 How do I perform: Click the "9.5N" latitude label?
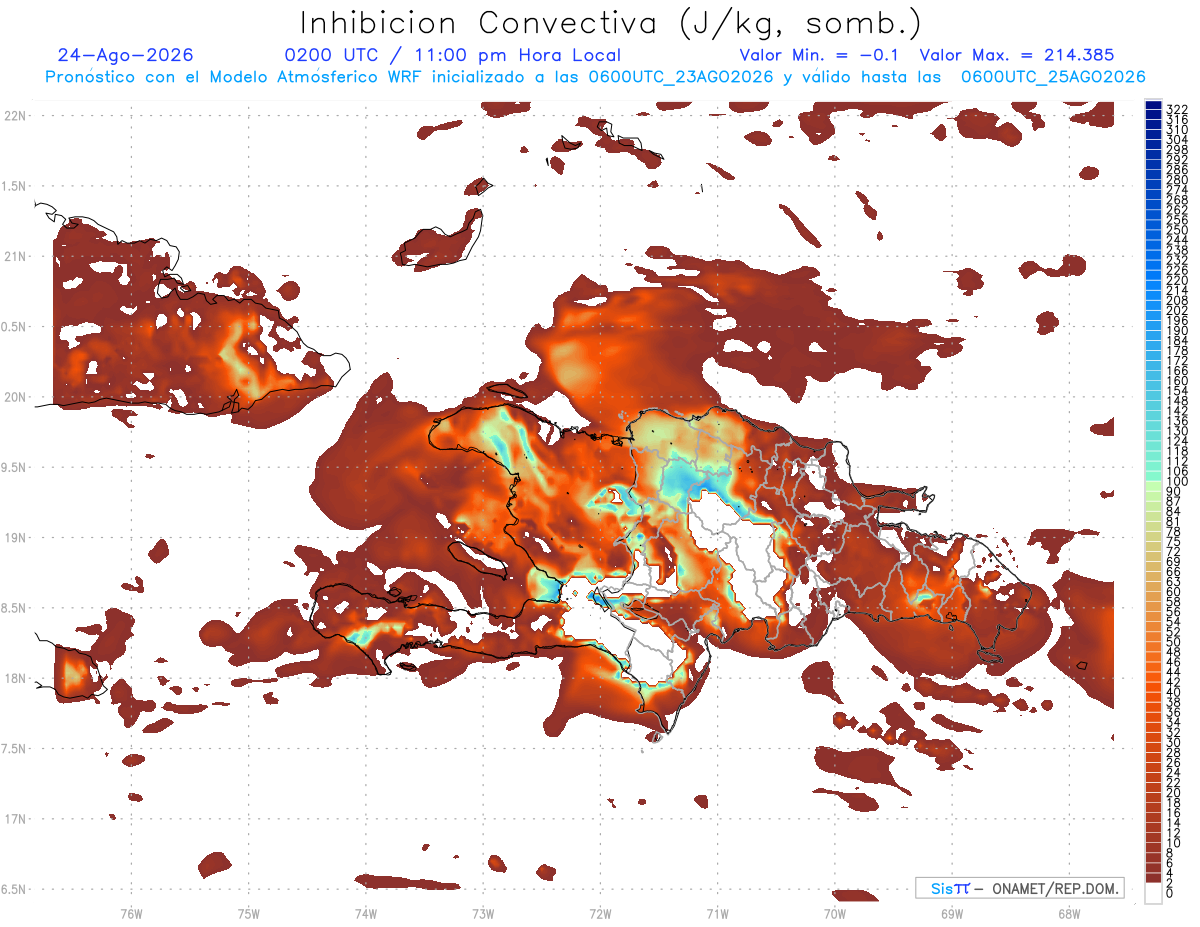coord(15,467)
